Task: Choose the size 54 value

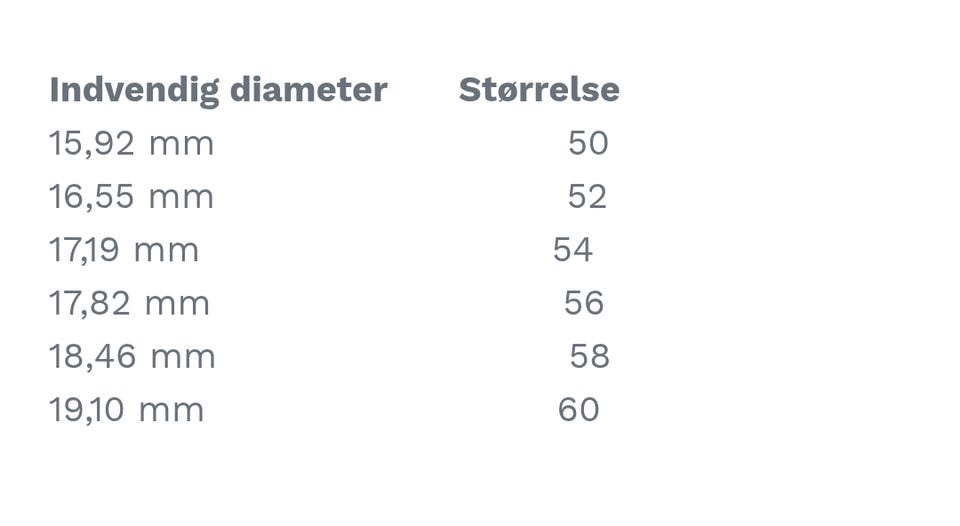Action: pyautogui.click(x=572, y=249)
